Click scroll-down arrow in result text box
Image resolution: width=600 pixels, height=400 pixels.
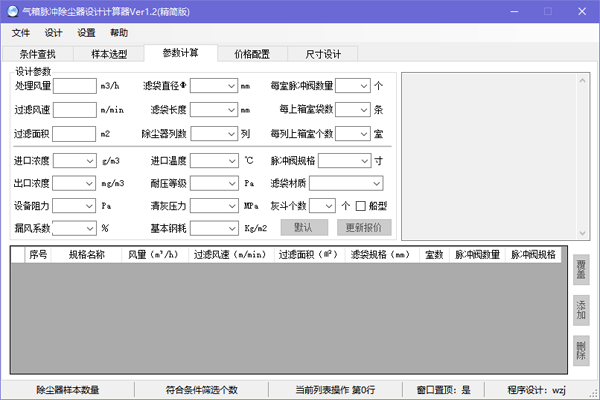point(582,233)
